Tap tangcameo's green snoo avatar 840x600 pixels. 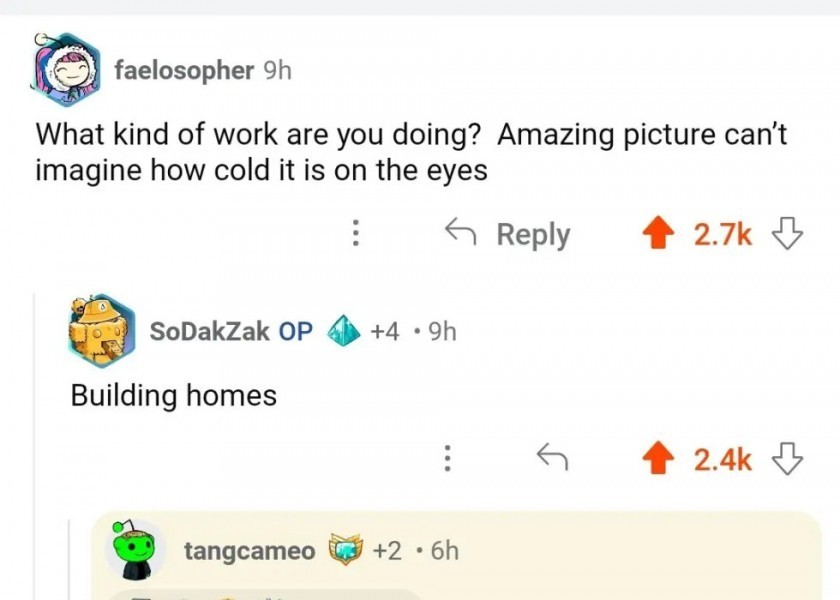click(x=135, y=549)
